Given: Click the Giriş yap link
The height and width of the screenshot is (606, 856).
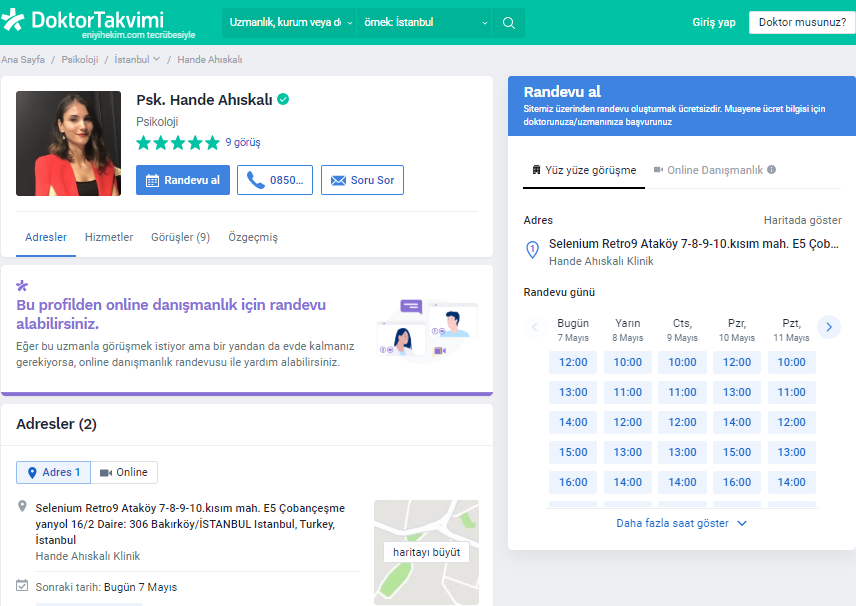Looking at the screenshot, I should coord(714,22).
